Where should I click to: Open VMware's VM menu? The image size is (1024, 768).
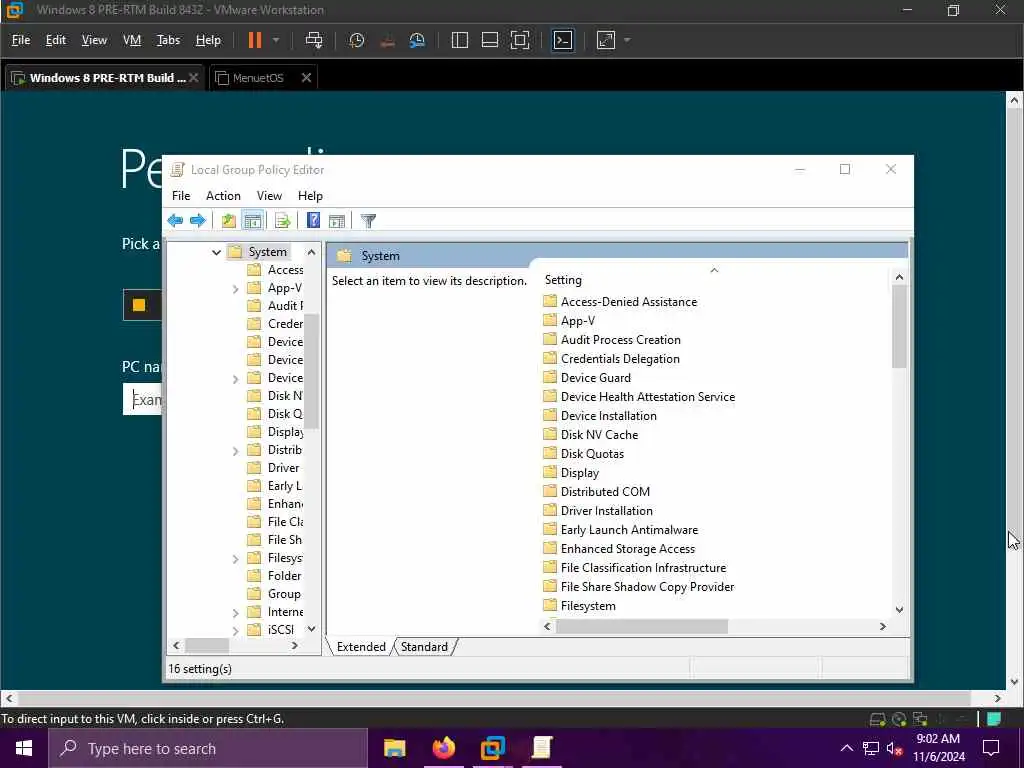[132, 40]
